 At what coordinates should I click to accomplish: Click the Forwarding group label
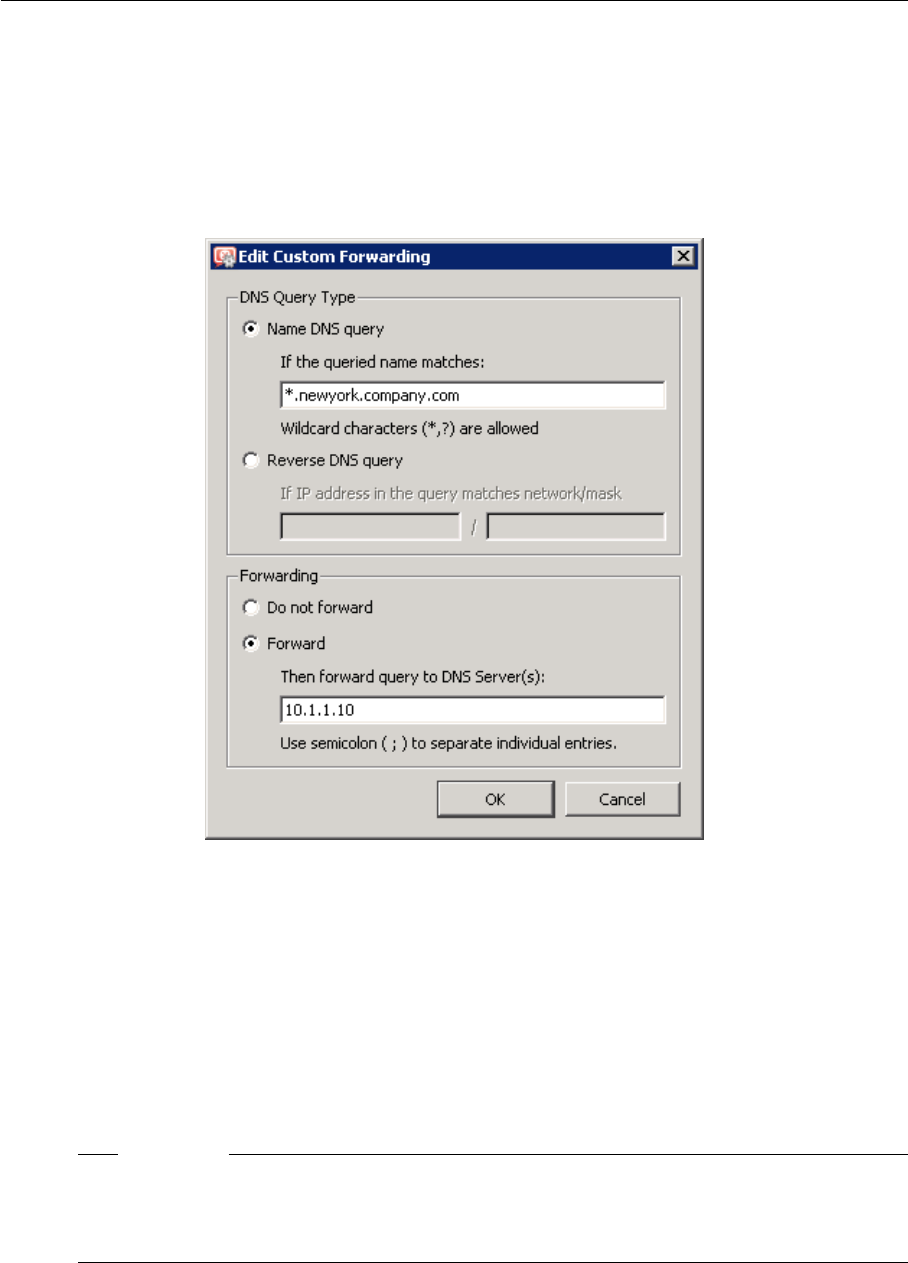click(276, 575)
